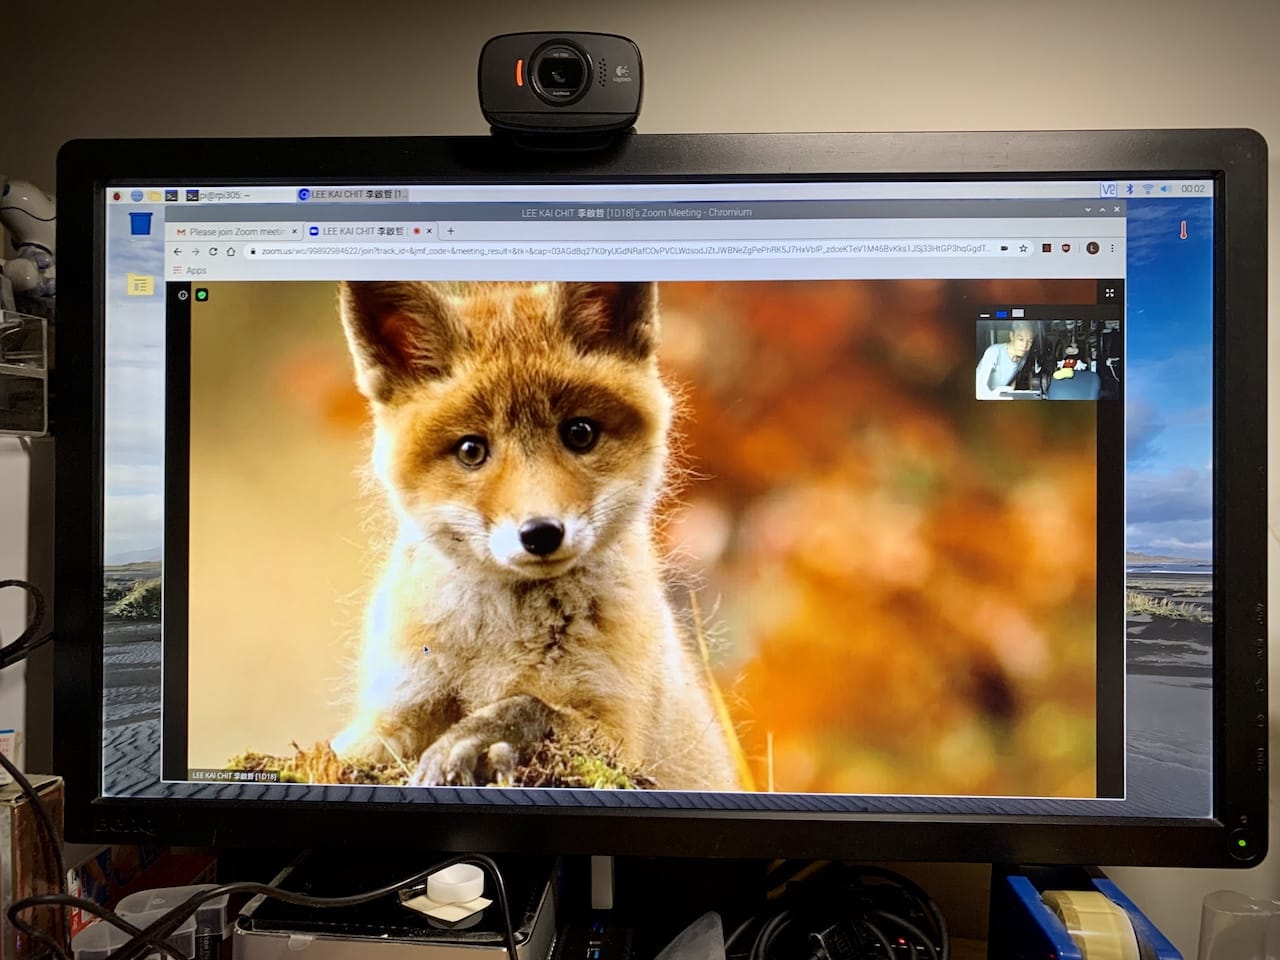Reload the Zoom page
Screen dimensions: 1280x960
[213, 251]
